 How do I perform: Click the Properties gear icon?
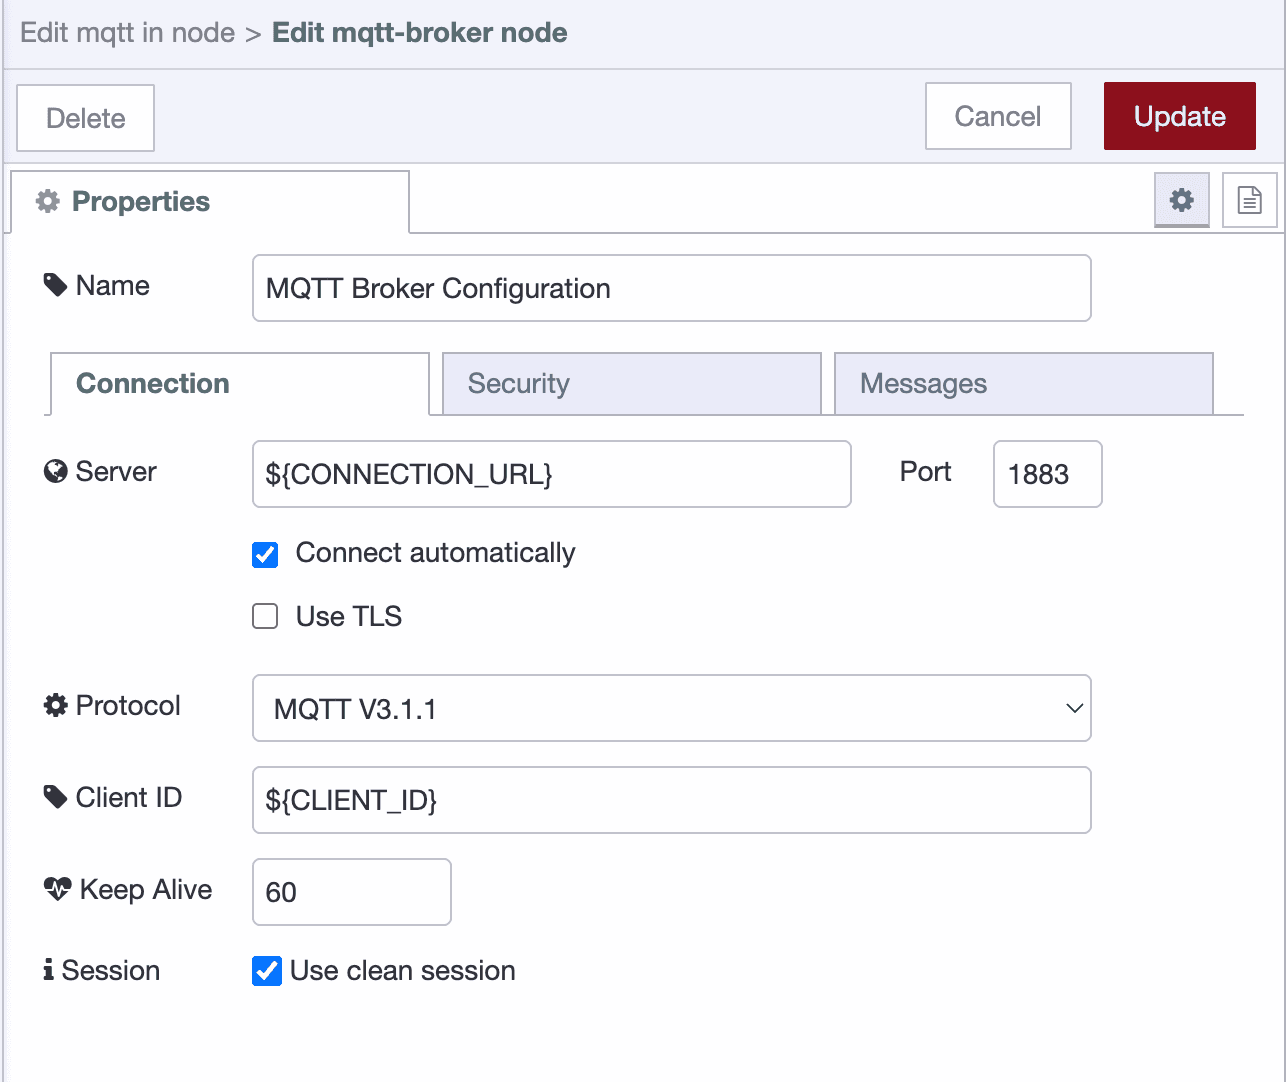pos(46,201)
